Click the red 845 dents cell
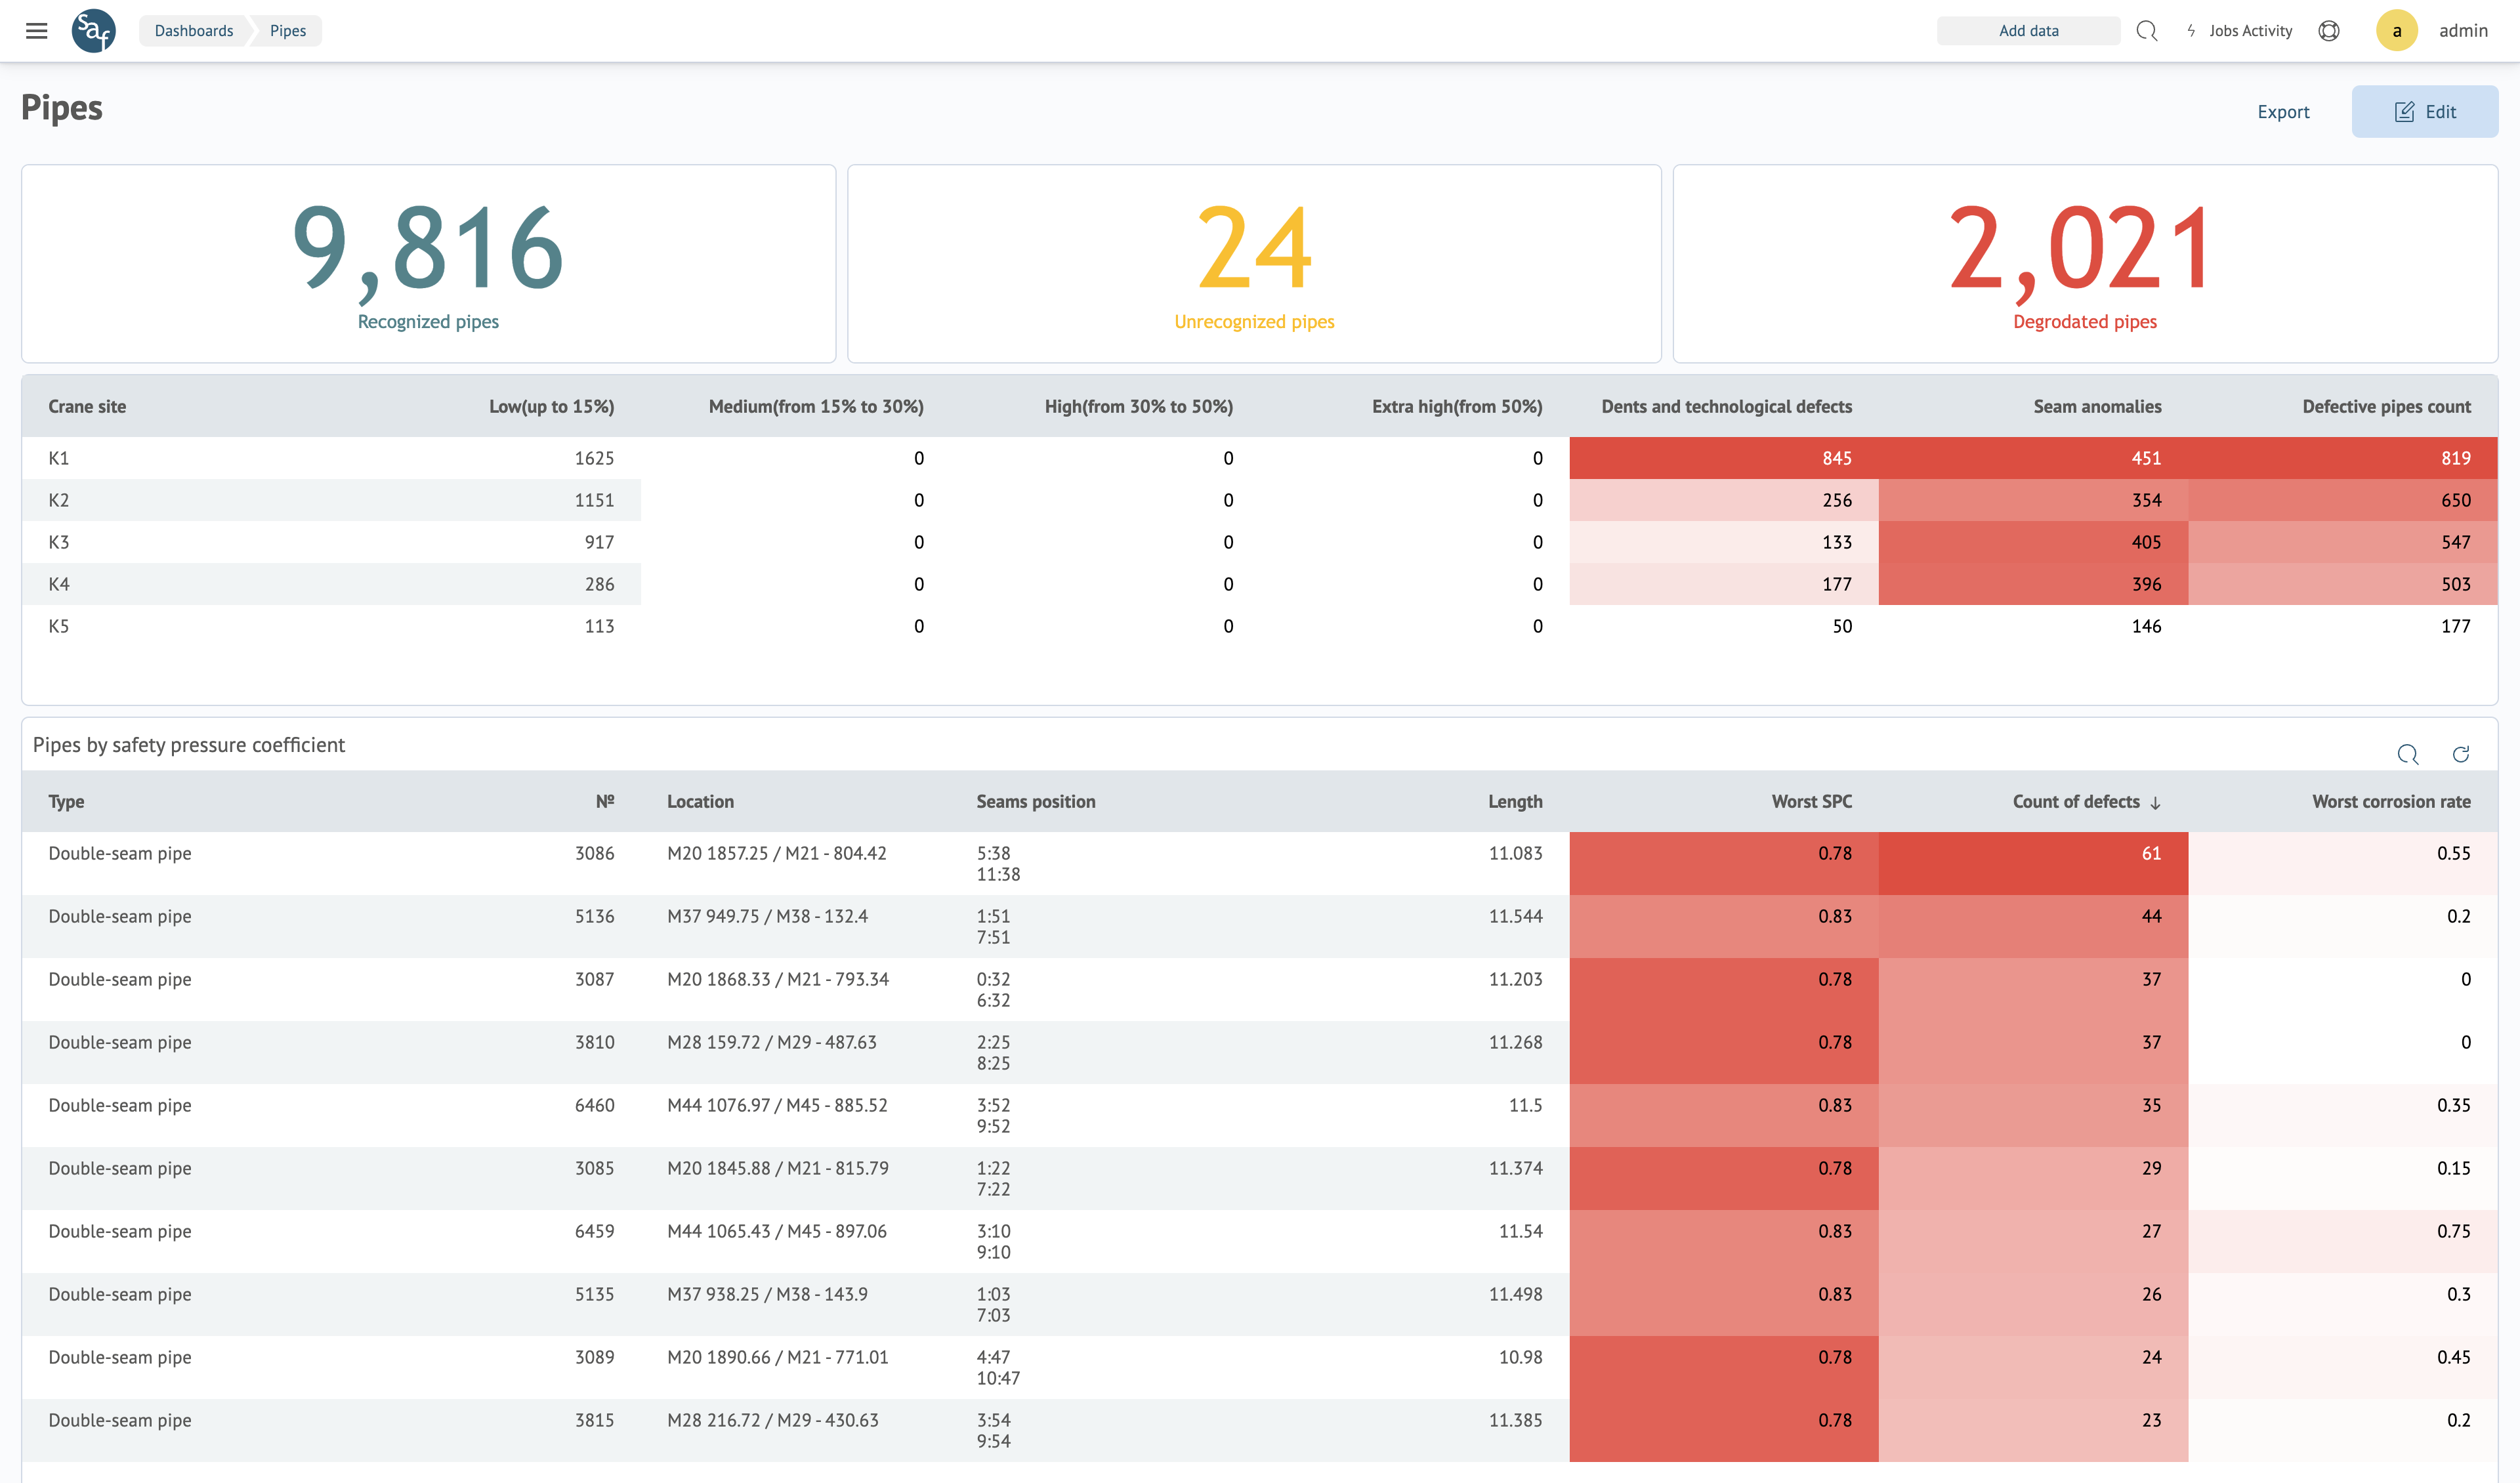The width and height of the screenshot is (2520, 1483). click(1724, 458)
